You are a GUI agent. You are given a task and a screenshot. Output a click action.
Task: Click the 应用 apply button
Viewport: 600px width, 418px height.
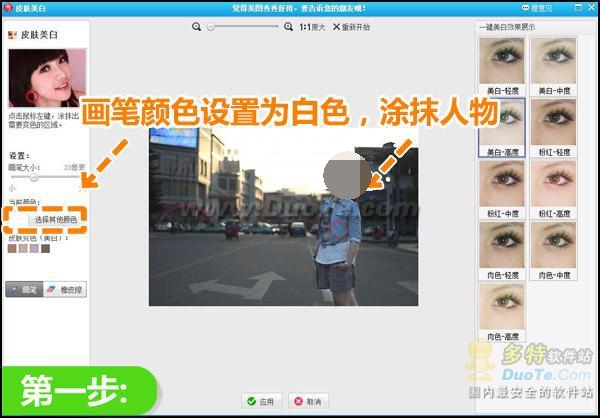point(262,401)
